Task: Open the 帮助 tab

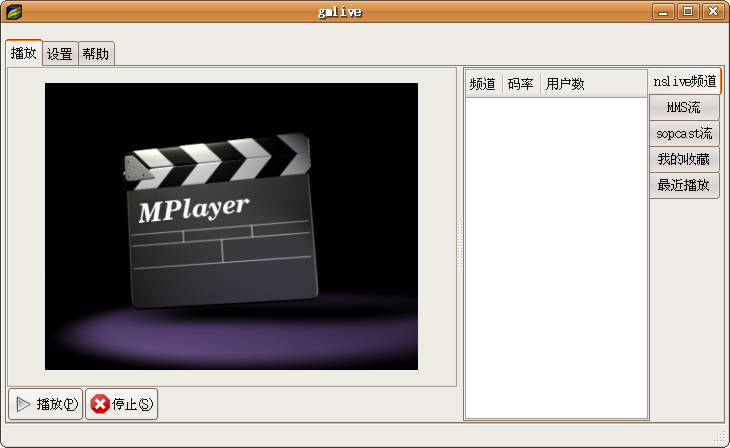Action: [x=96, y=54]
